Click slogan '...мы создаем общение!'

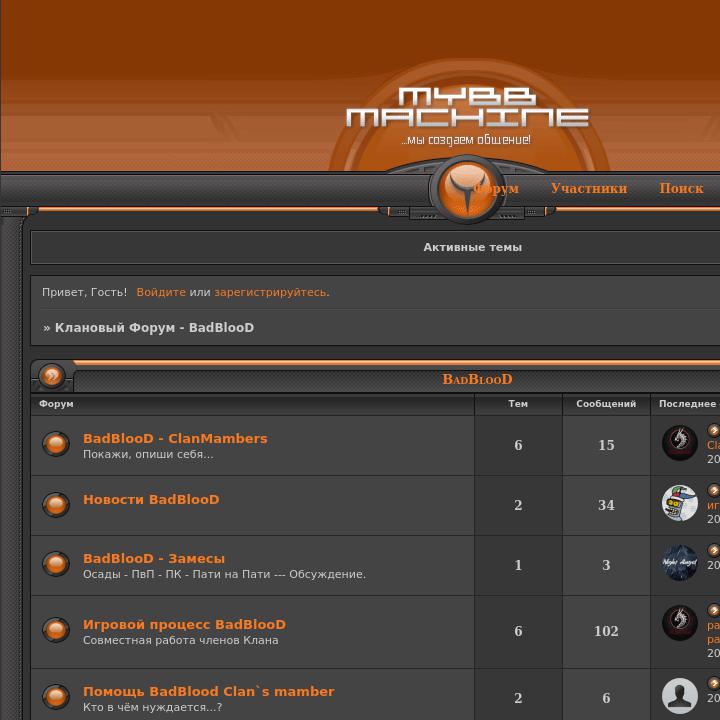point(466,140)
